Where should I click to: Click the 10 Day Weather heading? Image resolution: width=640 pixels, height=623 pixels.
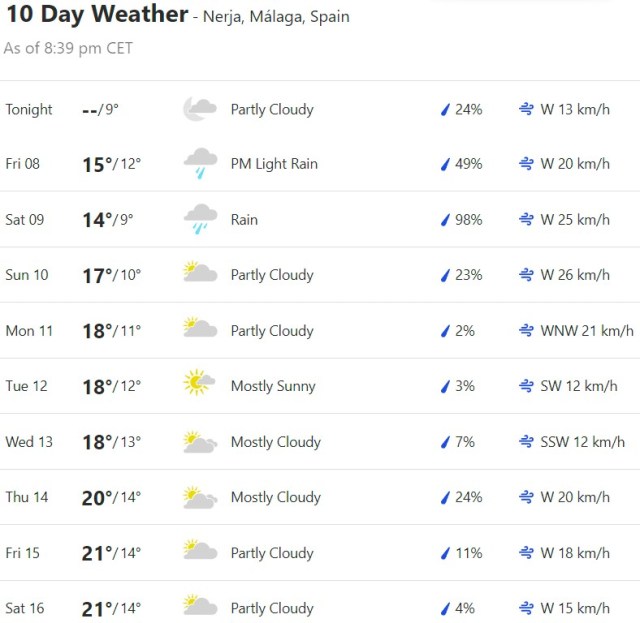pyautogui.click(x=96, y=15)
